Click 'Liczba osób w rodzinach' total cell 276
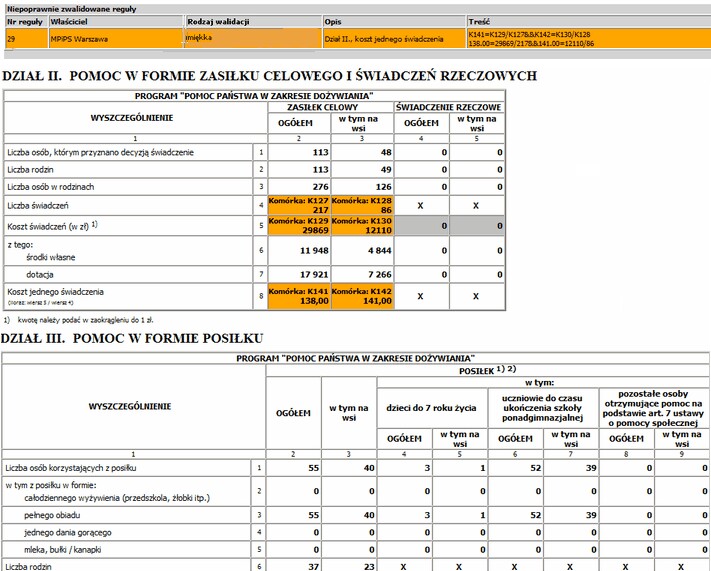This screenshot has height=571, width=711. [x=299, y=187]
